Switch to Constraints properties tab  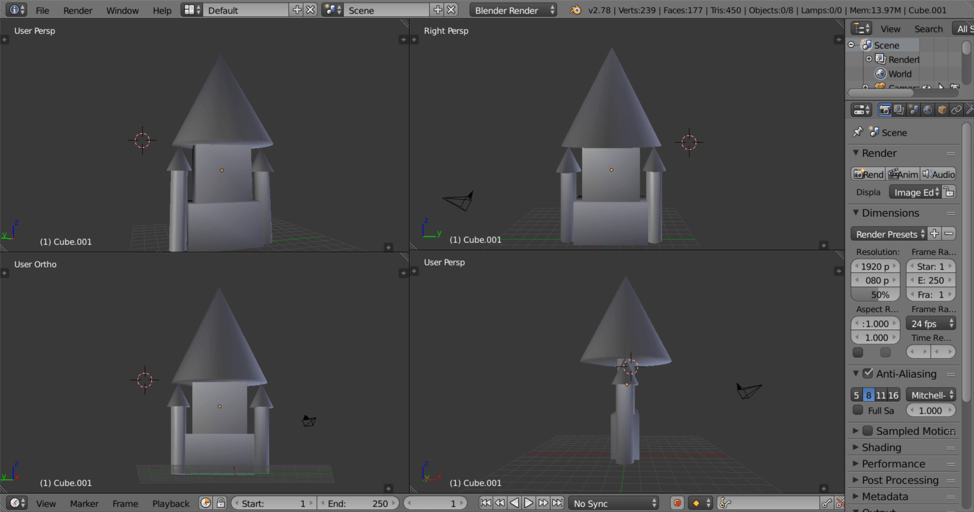pos(957,110)
